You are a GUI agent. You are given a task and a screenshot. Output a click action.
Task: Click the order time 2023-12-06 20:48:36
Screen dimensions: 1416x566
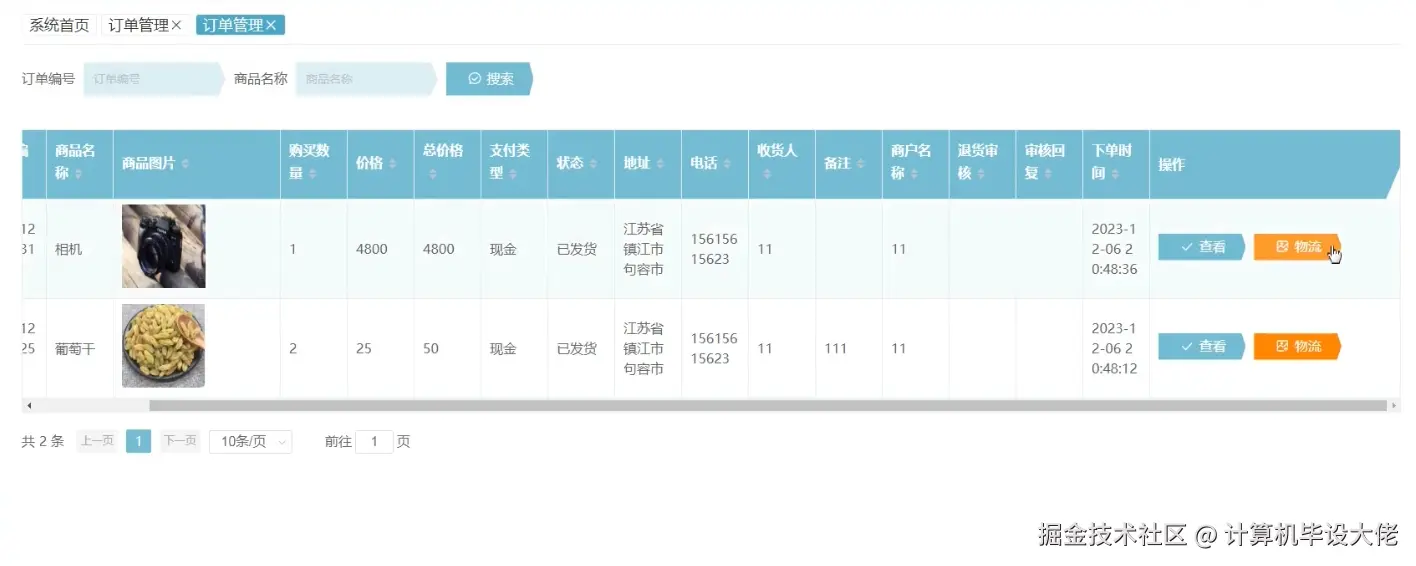[x=1114, y=249]
